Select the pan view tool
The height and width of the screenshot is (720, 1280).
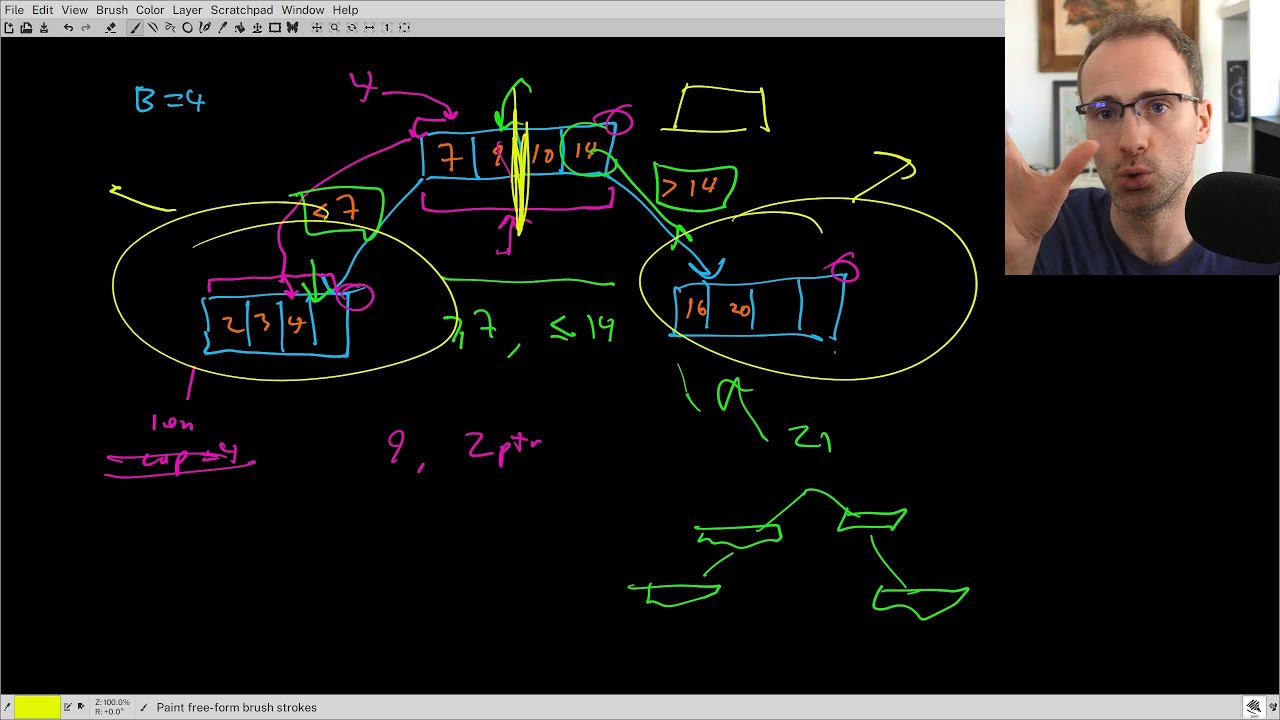[317, 28]
